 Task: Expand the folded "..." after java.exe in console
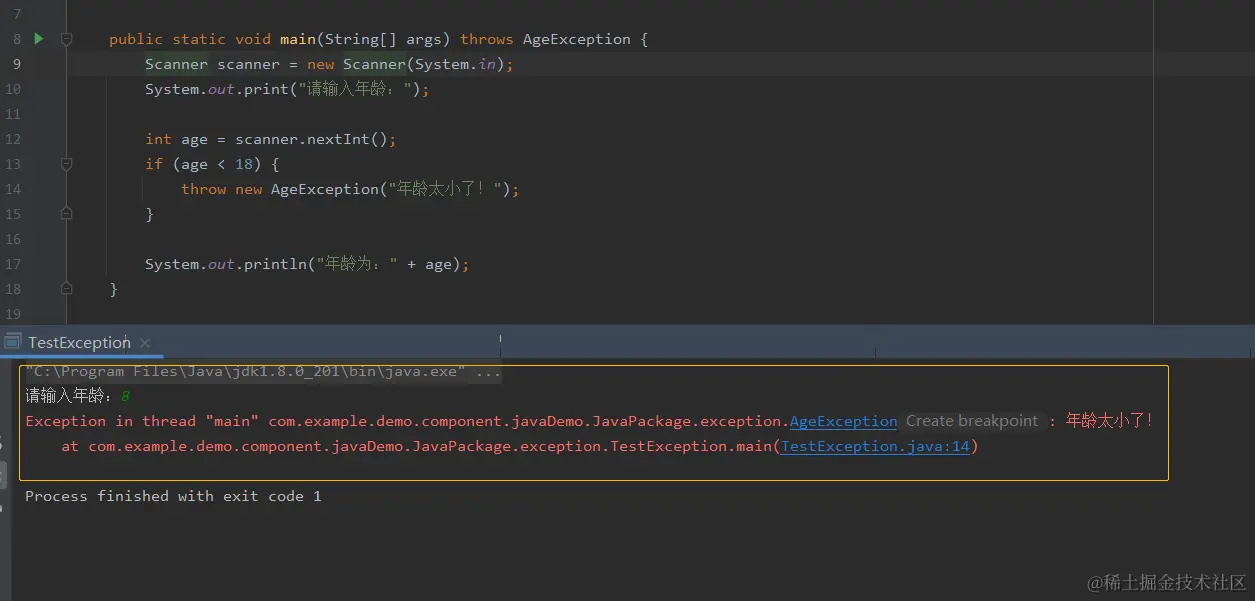coord(489,372)
